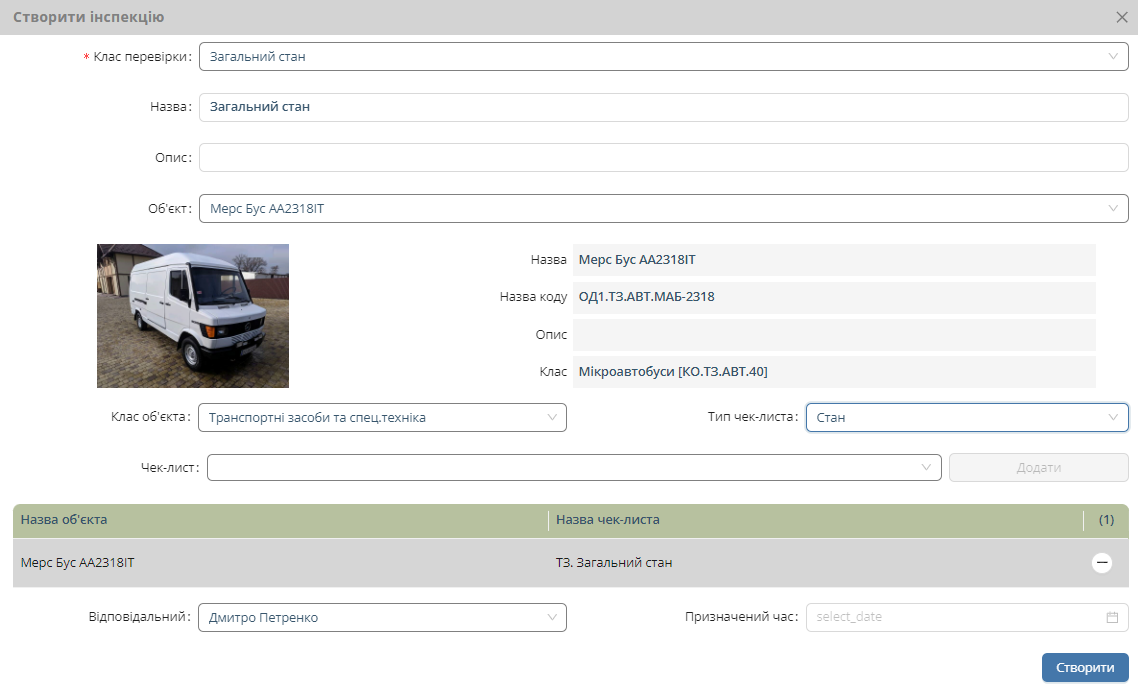The image size is (1138, 695).
Task: Open the Тип чек-листа dropdown showing Стан
Action: (x=965, y=417)
